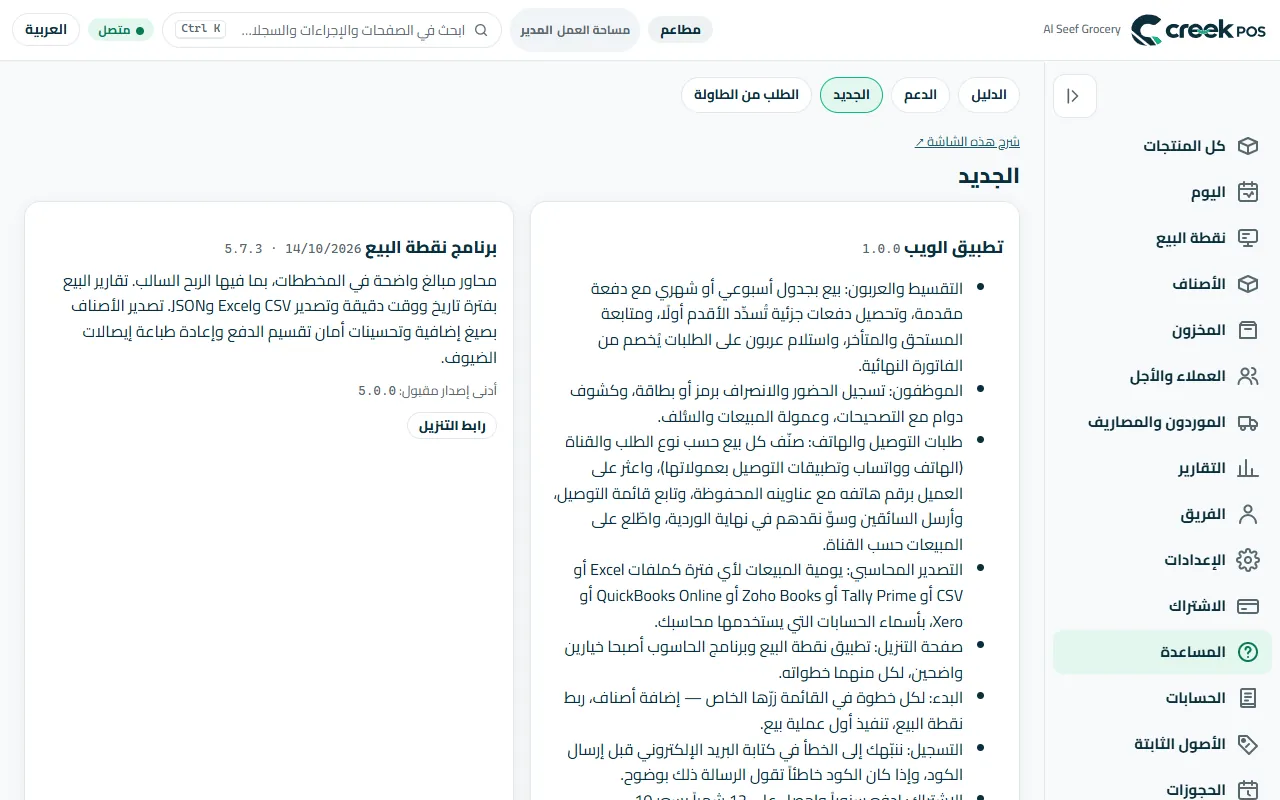The height and width of the screenshot is (800, 1280).
Task: Click the web app version 1.0.0
Action: coord(882,248)
